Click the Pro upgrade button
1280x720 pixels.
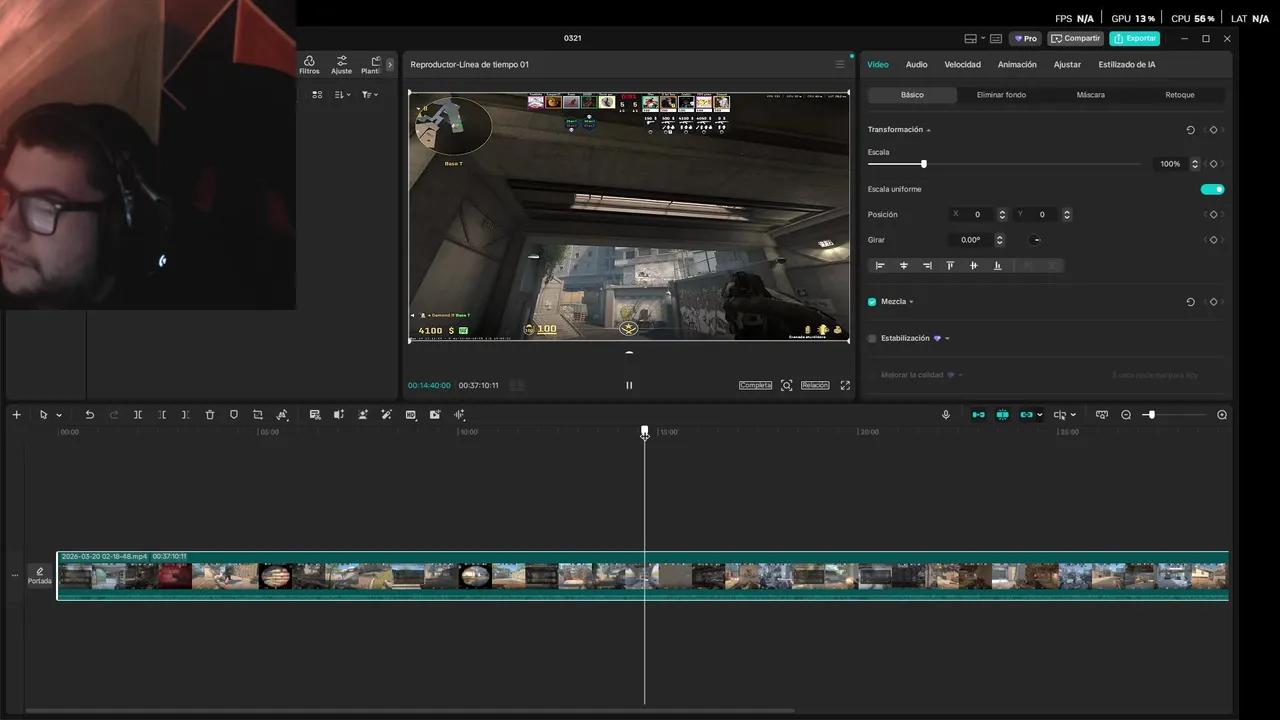1026,39
